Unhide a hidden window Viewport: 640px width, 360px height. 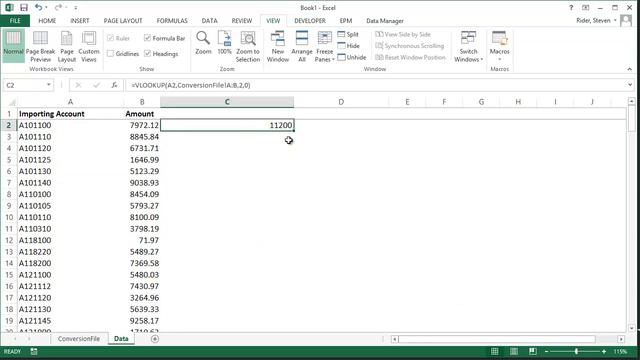click(x=352, y=57)
